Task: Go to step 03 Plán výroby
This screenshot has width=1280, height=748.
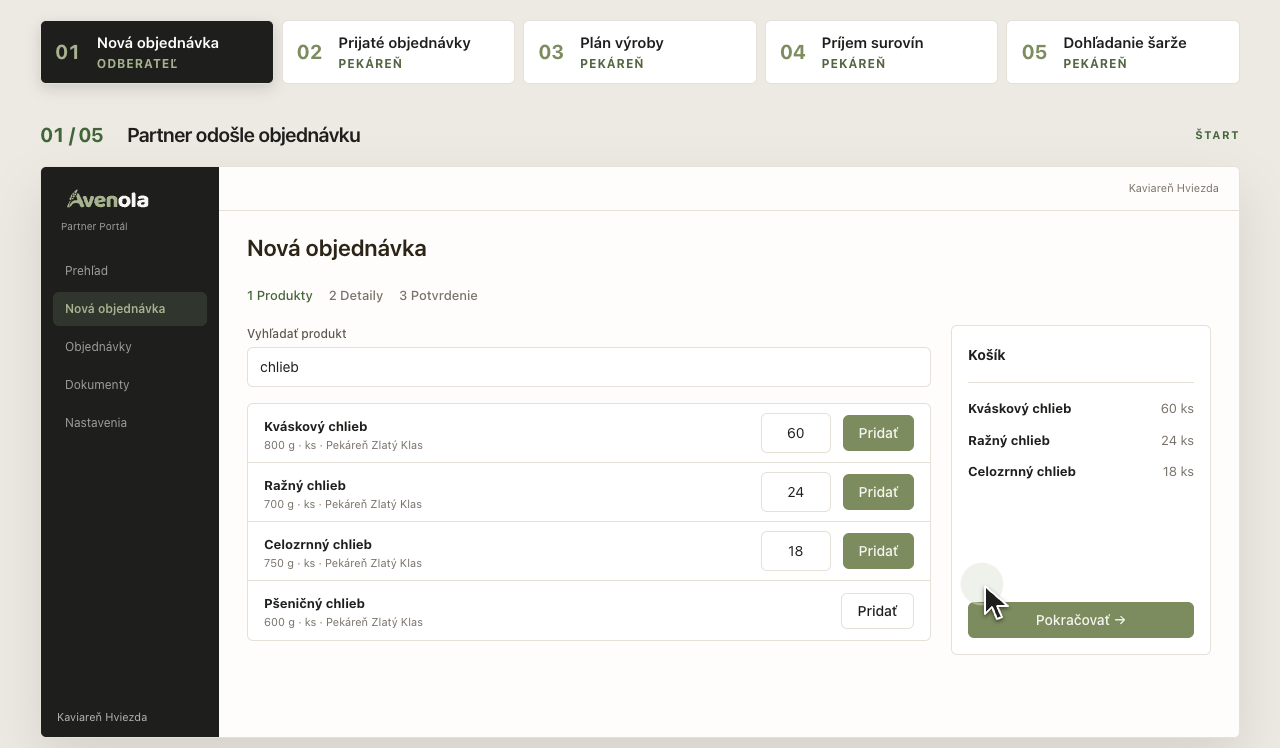Action: coord(640,52)
